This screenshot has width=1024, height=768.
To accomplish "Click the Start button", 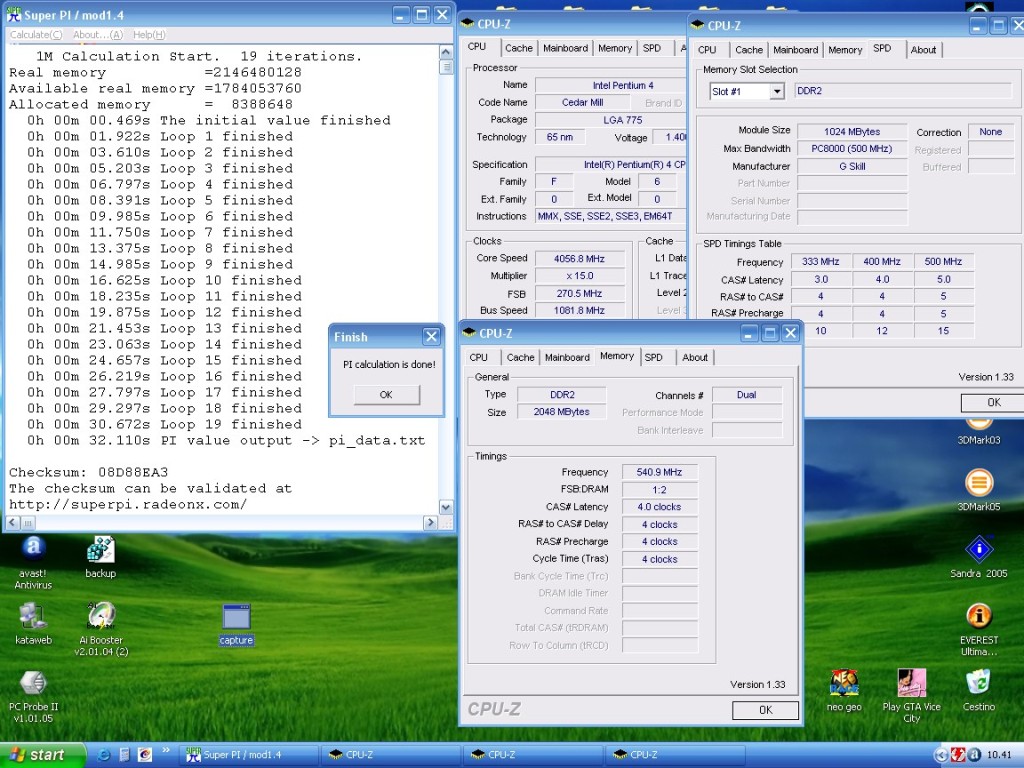I will point(43,755).
